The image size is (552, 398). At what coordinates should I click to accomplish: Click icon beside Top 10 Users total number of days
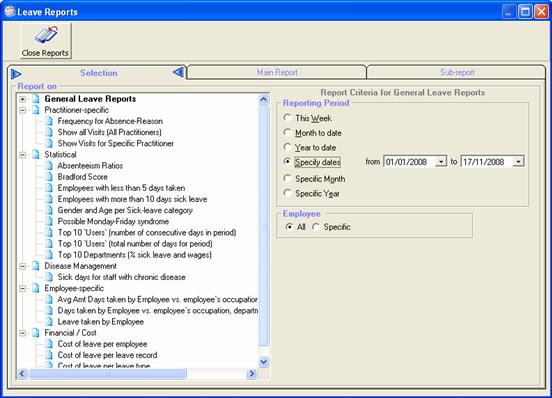click(x=49, y=244)
